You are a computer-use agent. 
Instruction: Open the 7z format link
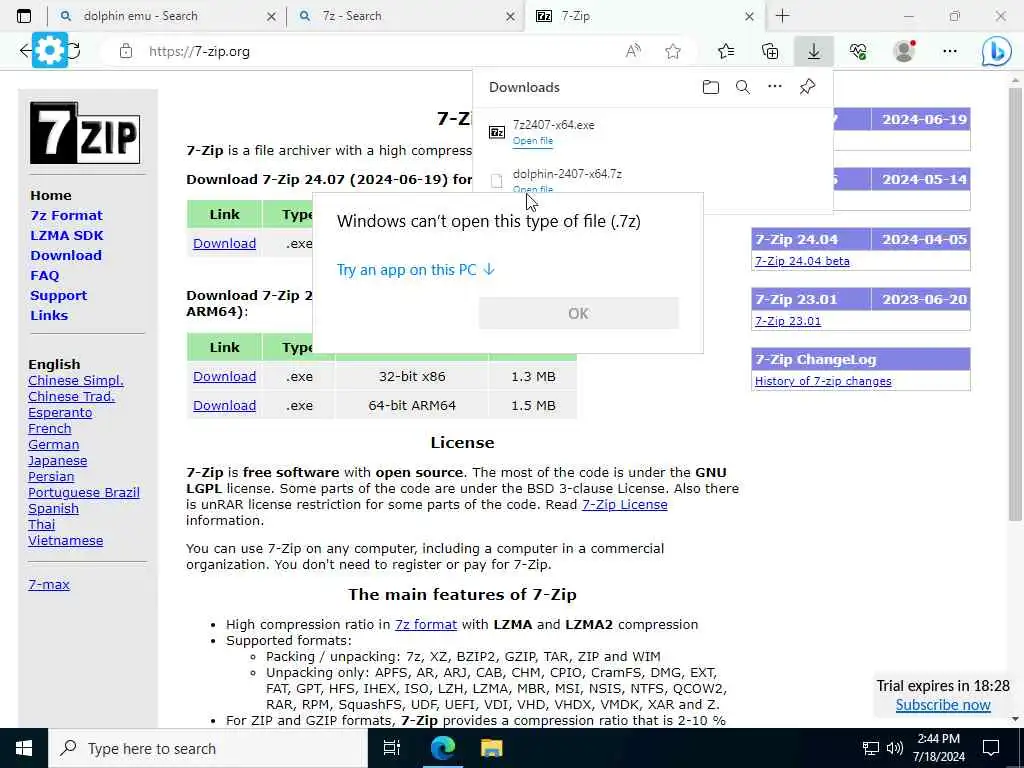[426, 624]
